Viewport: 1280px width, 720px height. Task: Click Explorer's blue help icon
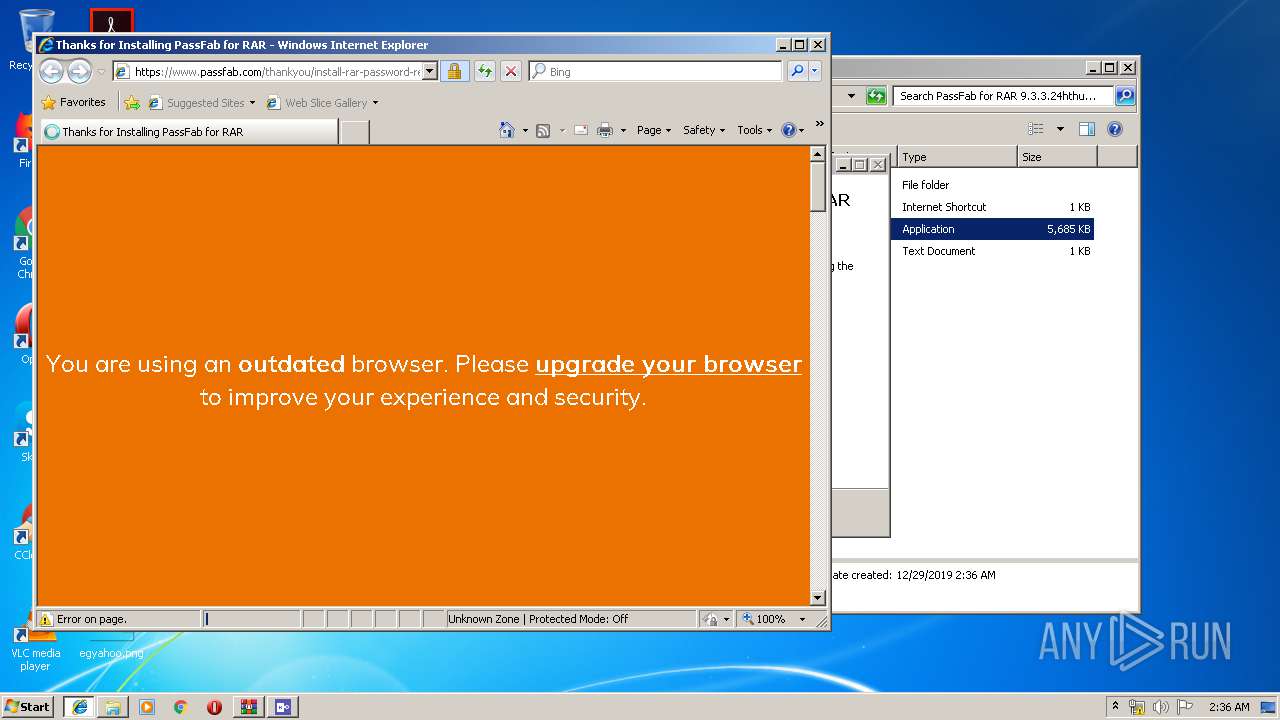(1115, 129)
